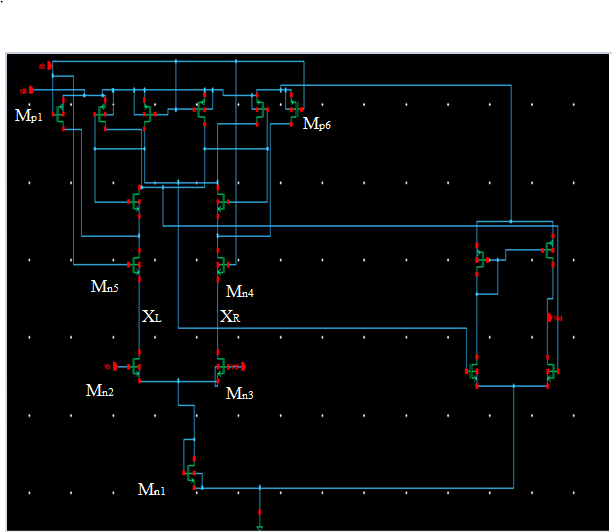Select the Mn3 input NMOS transistor symbol
Image resolution: width=612 pixels, height=532 pixels.
(x=221, y=367)
